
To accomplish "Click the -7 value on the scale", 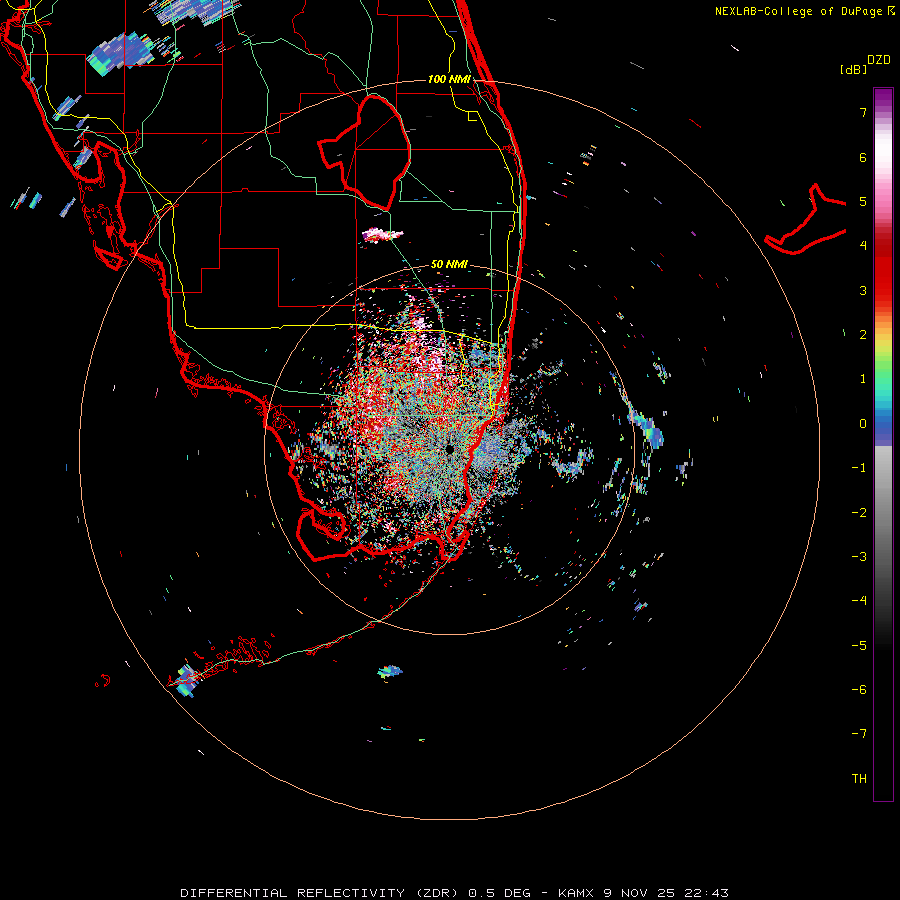I will (x=859, y=734).
